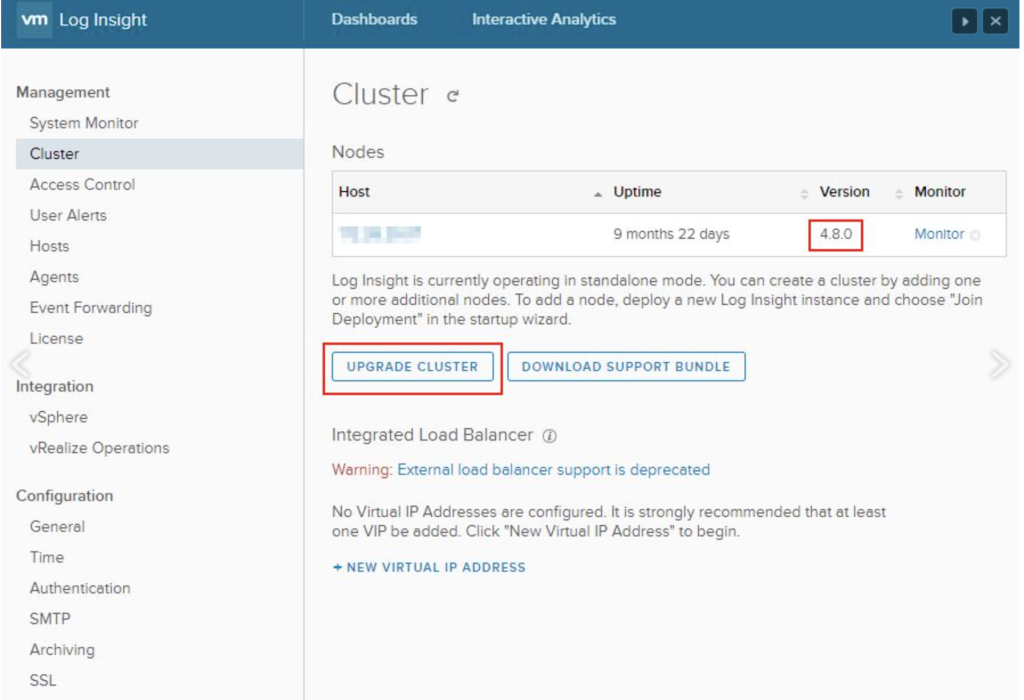The width and height of the screenshot is (1024, 700).
Task: Sort nodes by Host column
Action: pyautogui.click(x=354, y=192)
